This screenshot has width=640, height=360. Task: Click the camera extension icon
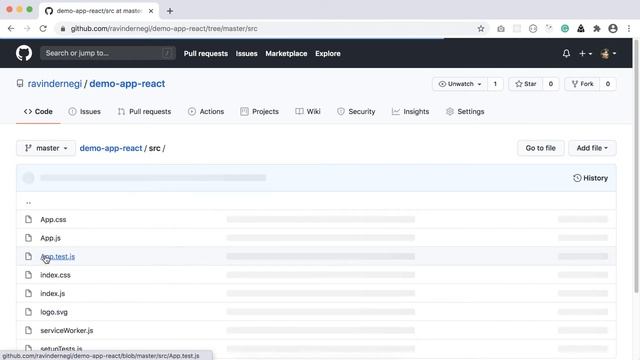pyautogui.click(x=501, y=29)
